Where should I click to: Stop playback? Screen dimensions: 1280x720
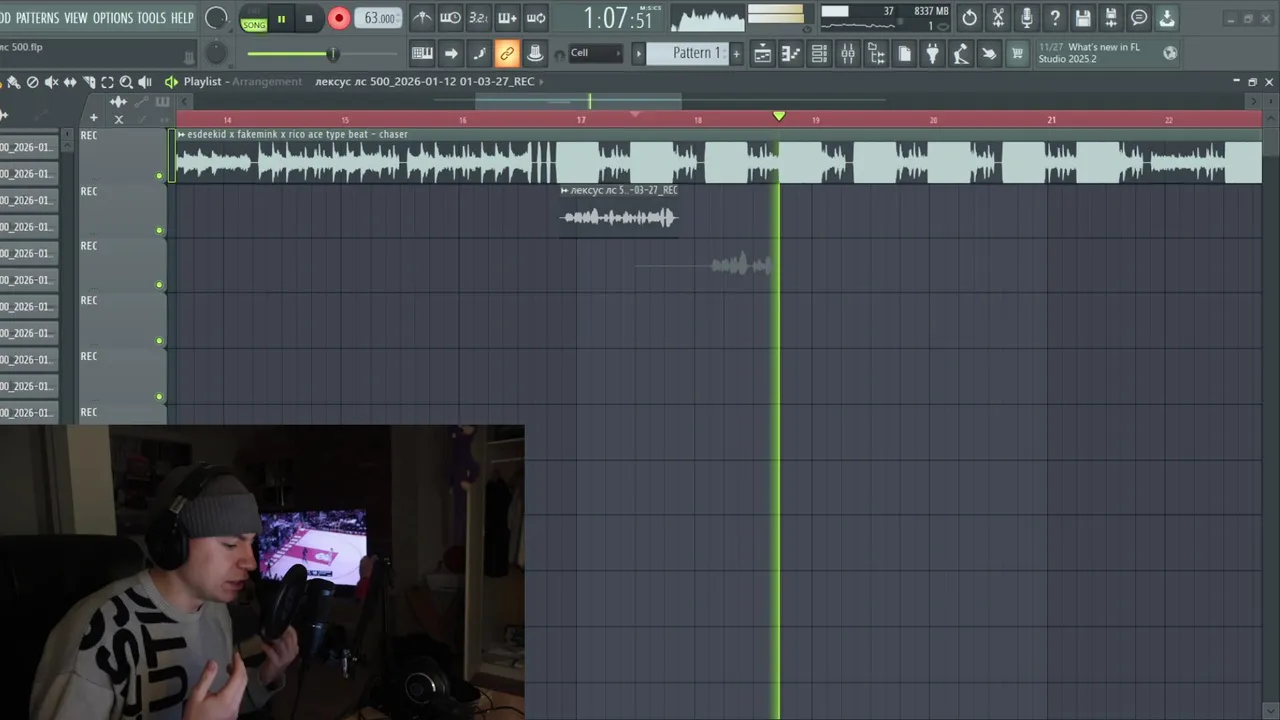click(309, 18)
